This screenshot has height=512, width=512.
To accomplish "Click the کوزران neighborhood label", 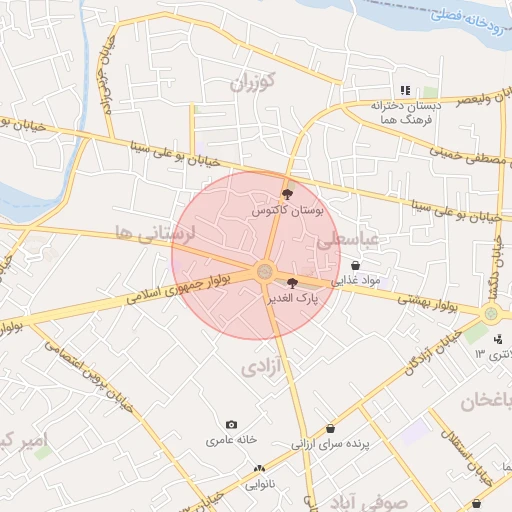I will coord(252,82).
